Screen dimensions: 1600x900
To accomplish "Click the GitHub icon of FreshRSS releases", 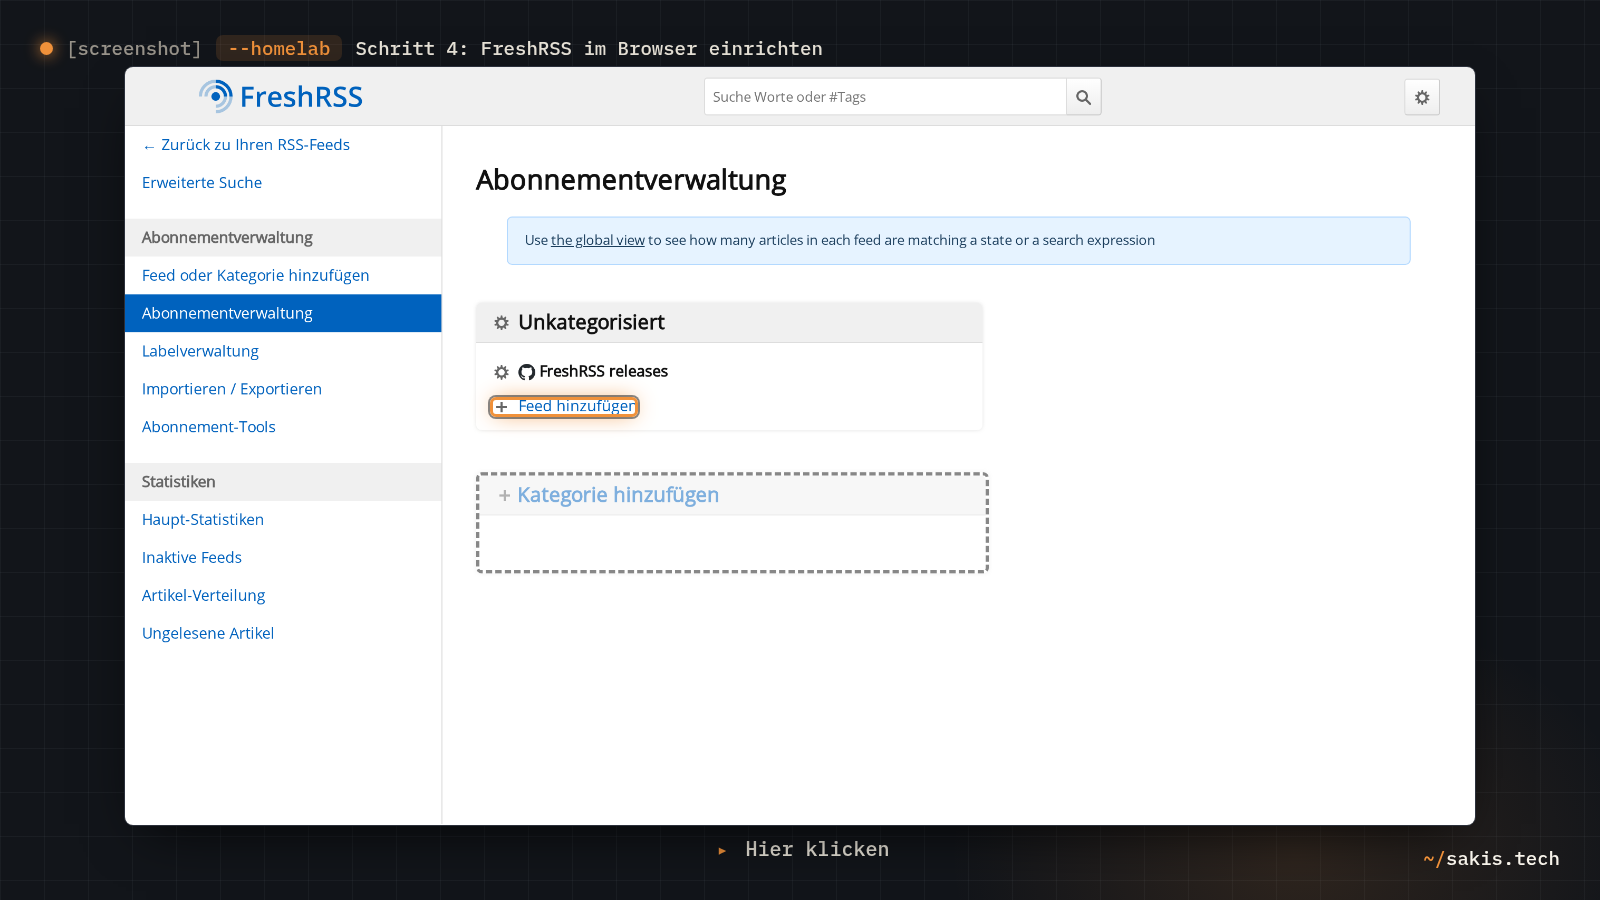I will click(x=527, y=372).
